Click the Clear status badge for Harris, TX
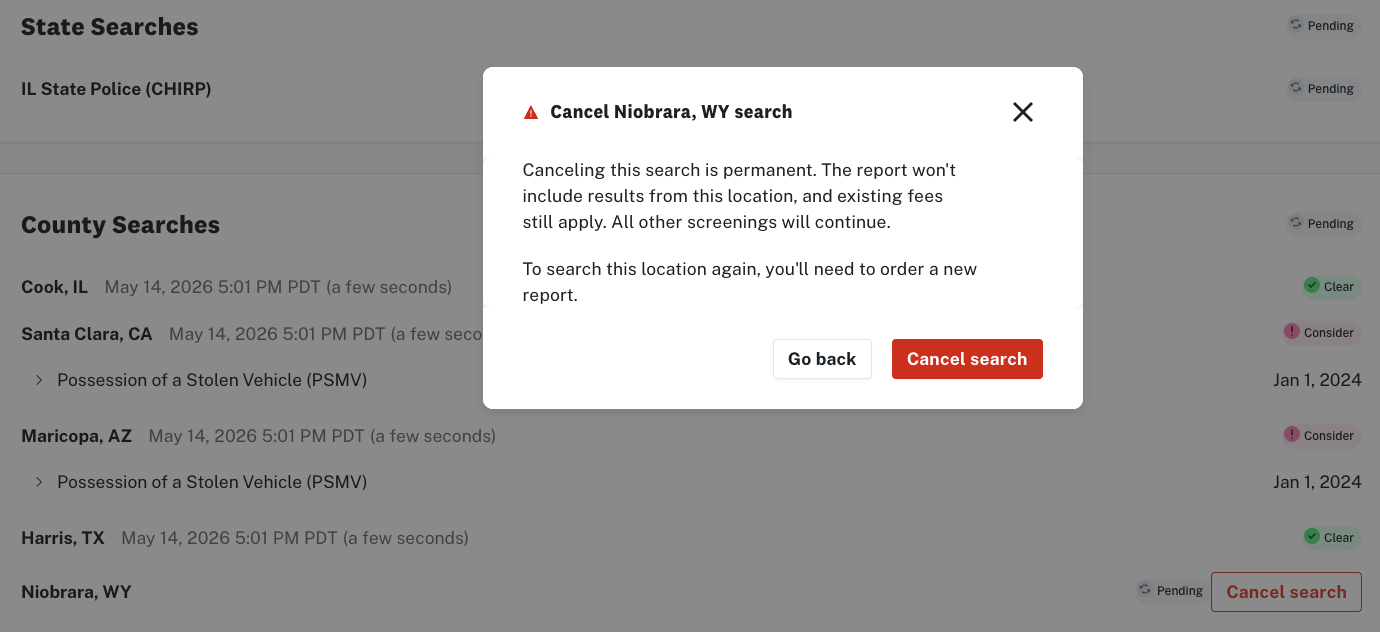Viewport: 1380px width, 632px height. point(1331,538)
